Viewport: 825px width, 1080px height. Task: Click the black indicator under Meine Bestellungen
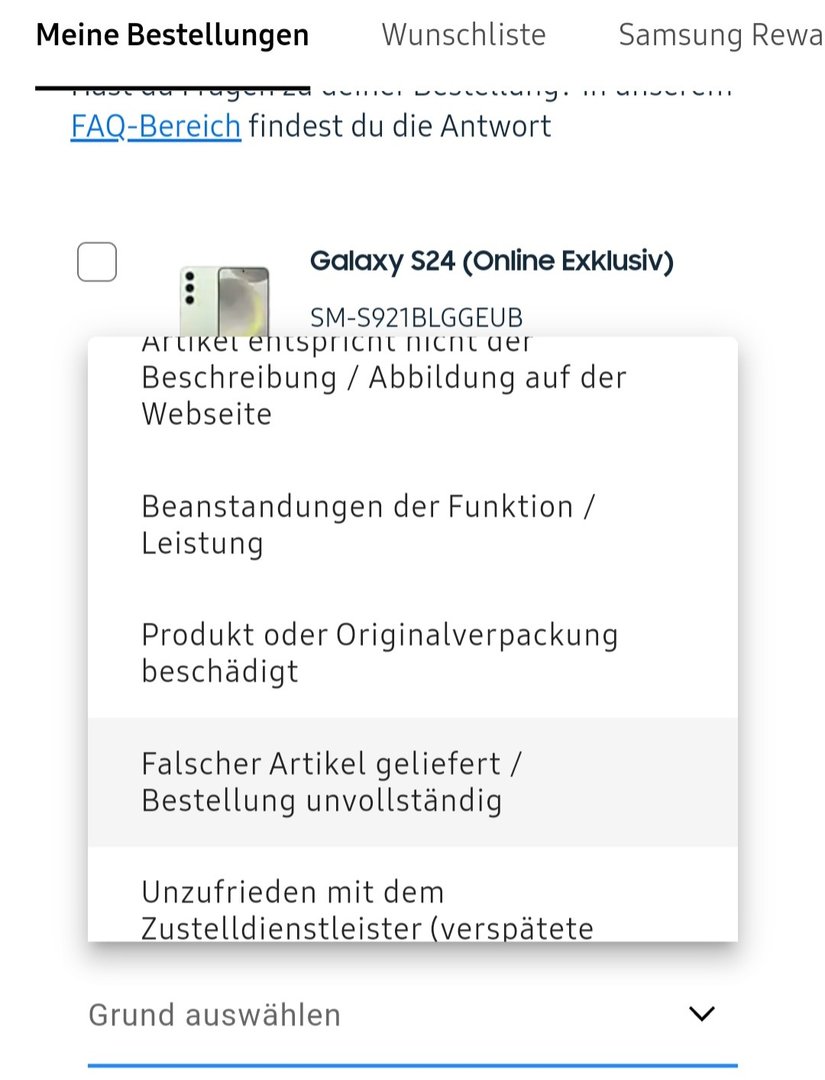coord(172,87)
